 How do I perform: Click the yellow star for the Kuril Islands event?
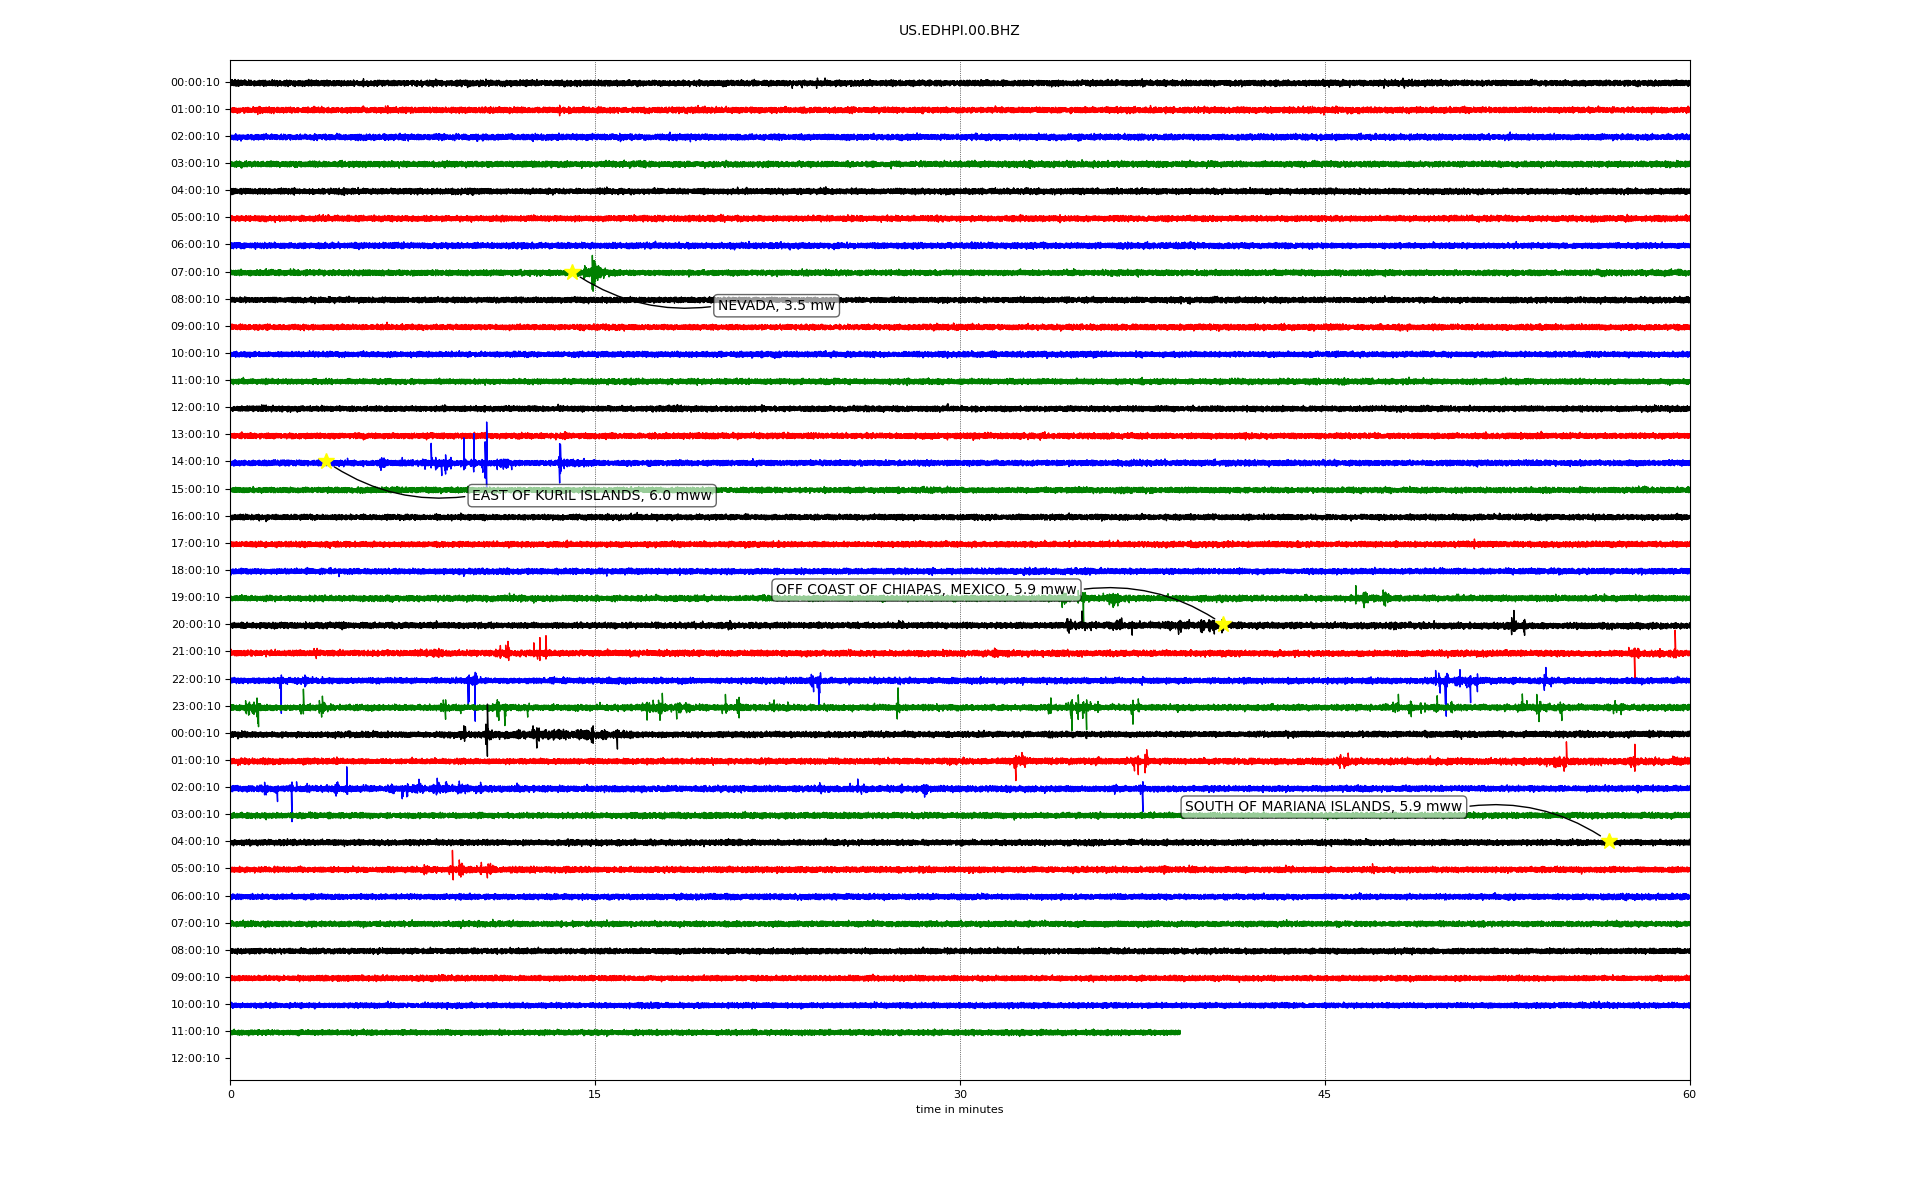(326, 461)
